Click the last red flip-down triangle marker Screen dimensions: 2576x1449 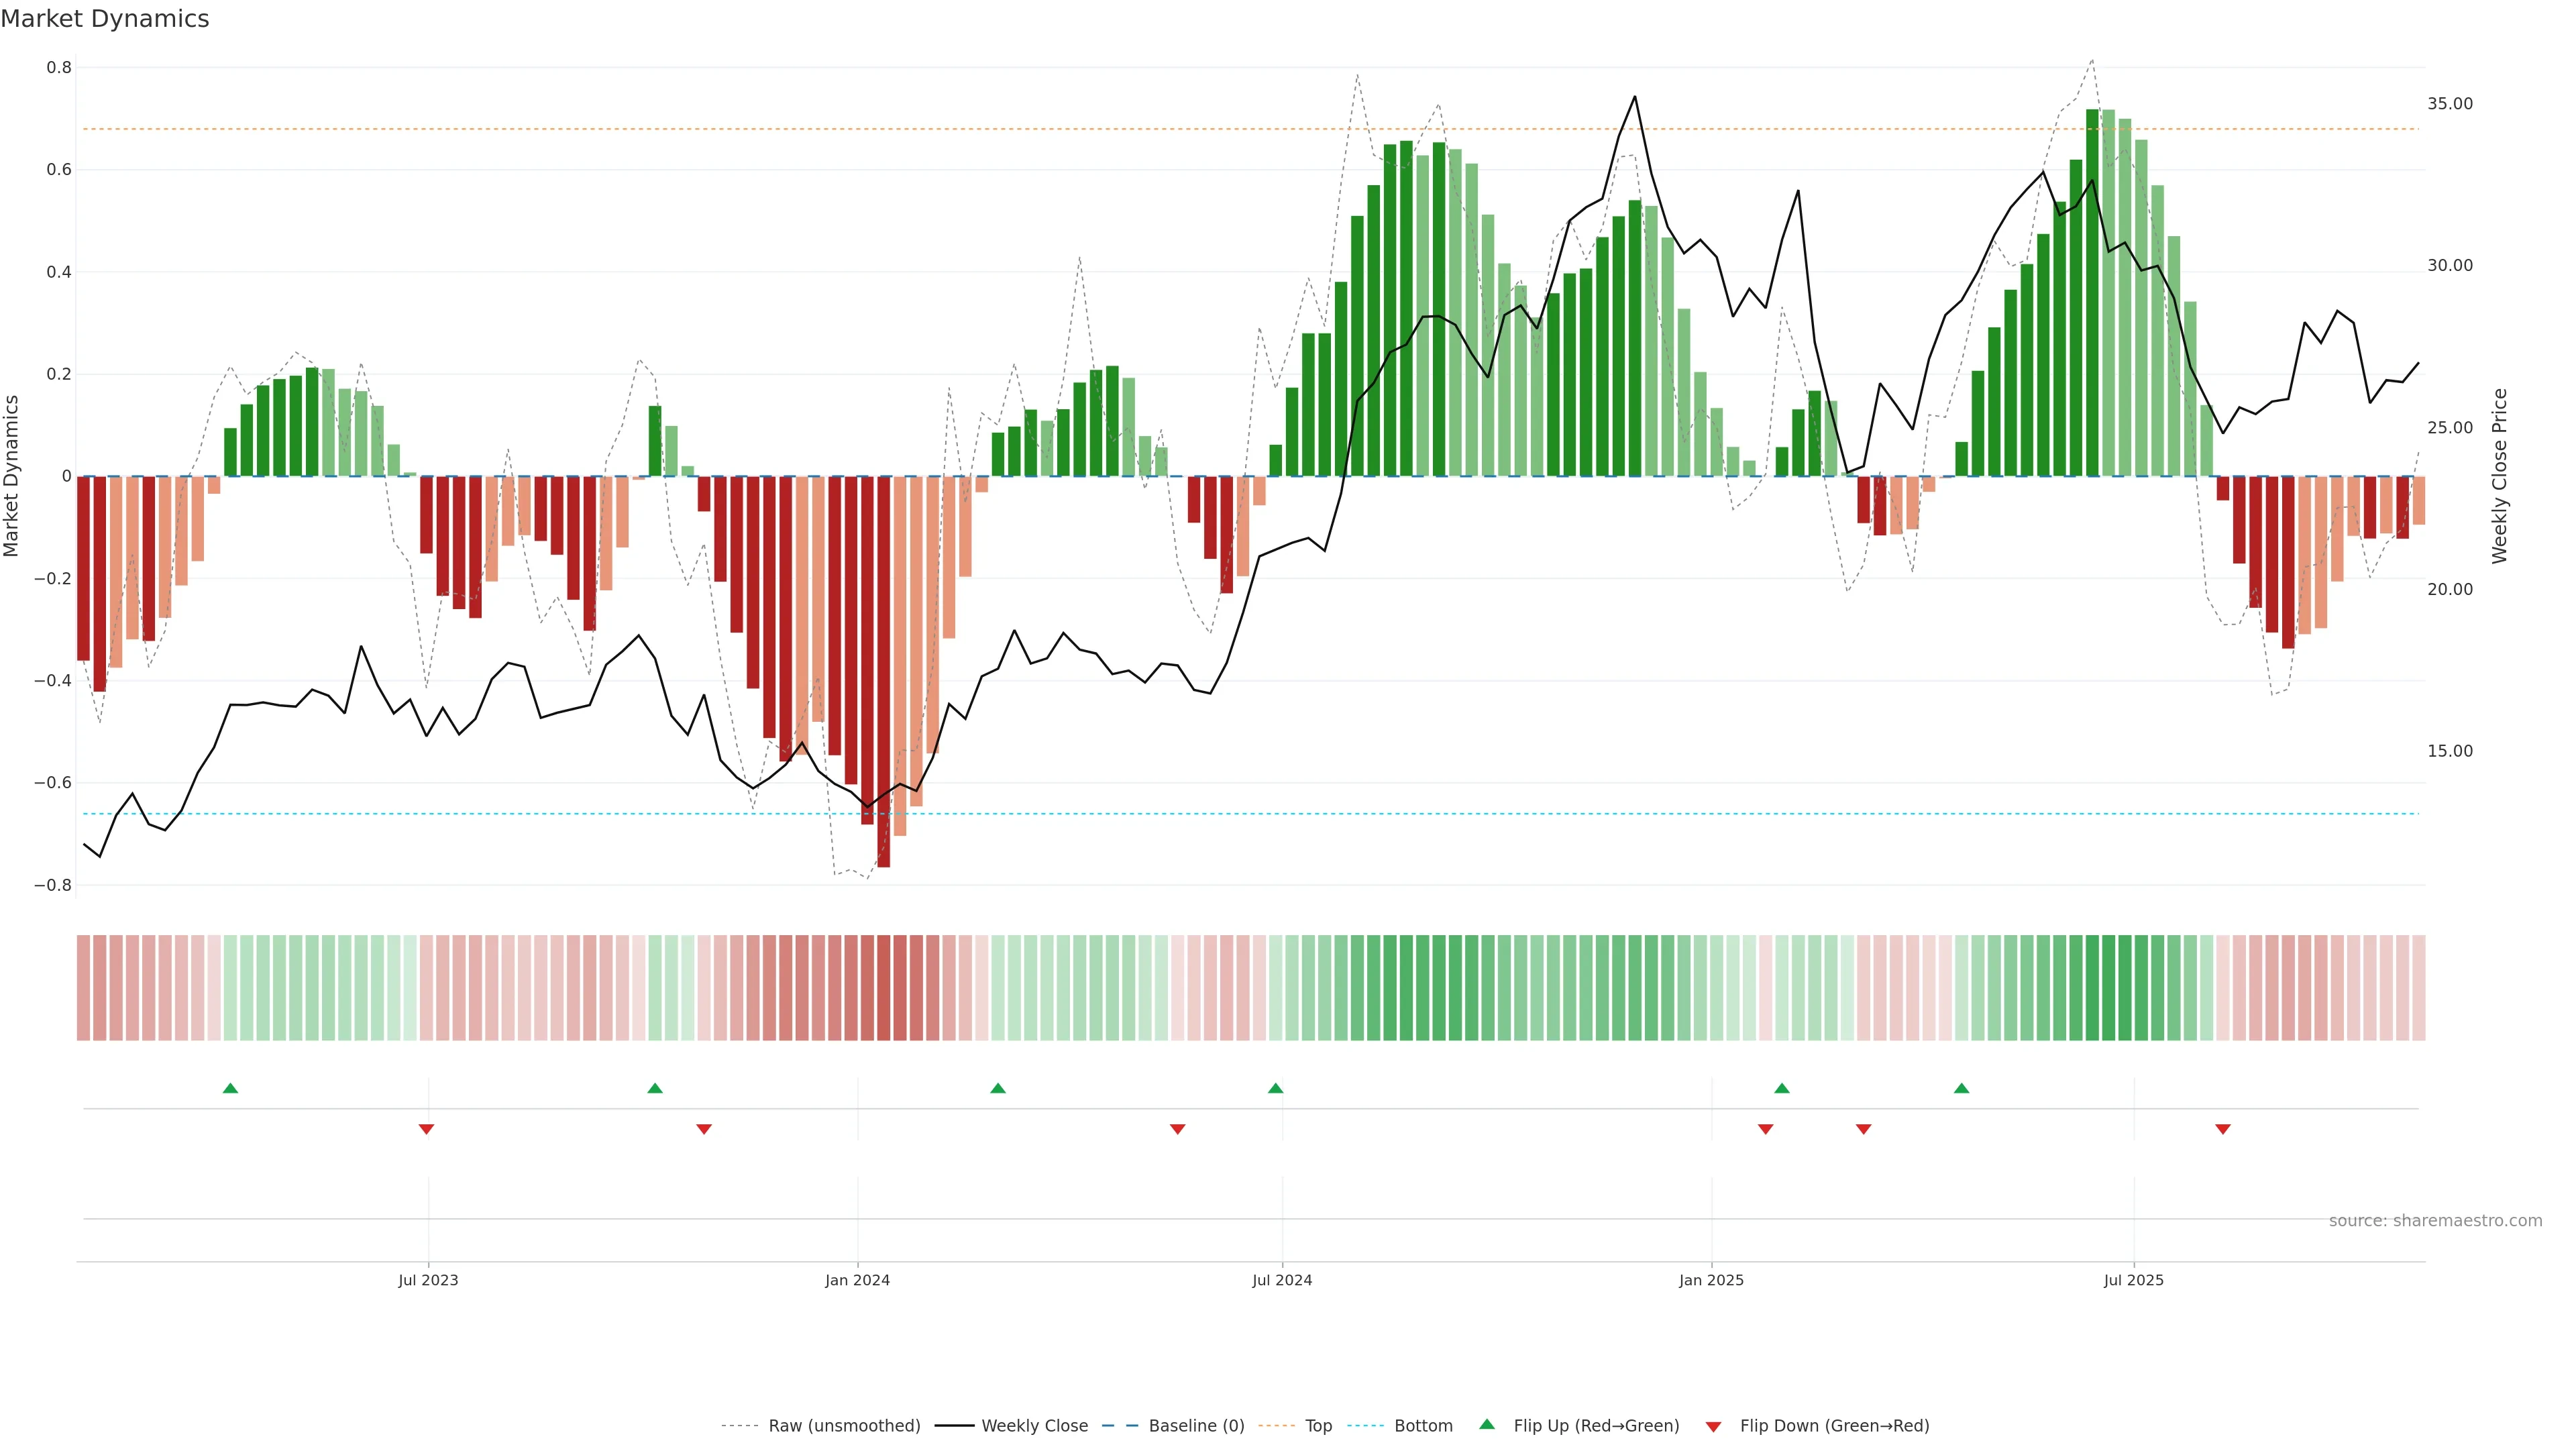pos(2223,1129)
